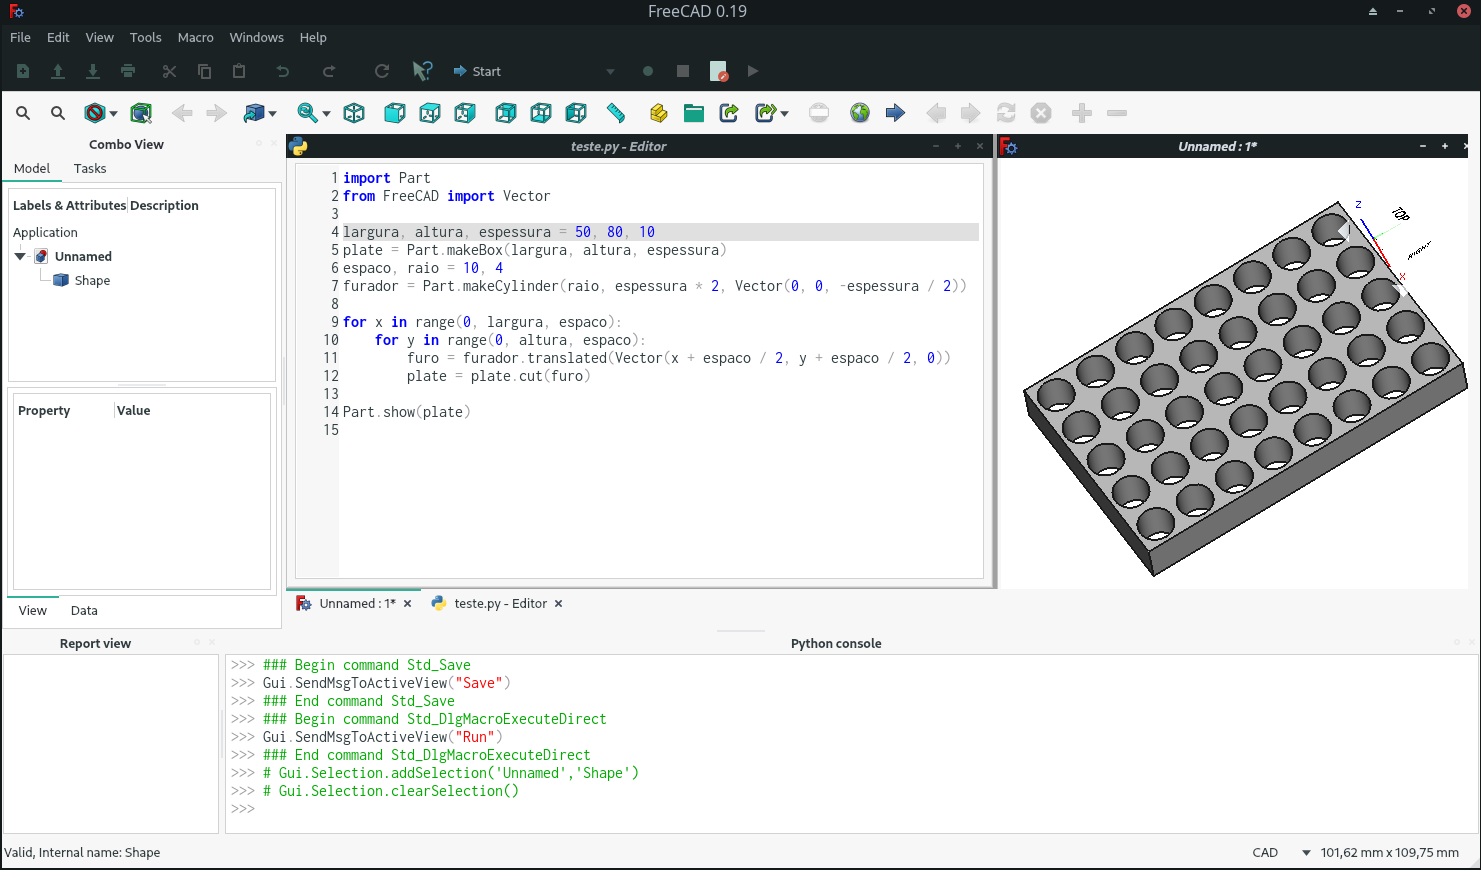Select the isometric view icon
1481x870 pixels.
click(355, 113)
